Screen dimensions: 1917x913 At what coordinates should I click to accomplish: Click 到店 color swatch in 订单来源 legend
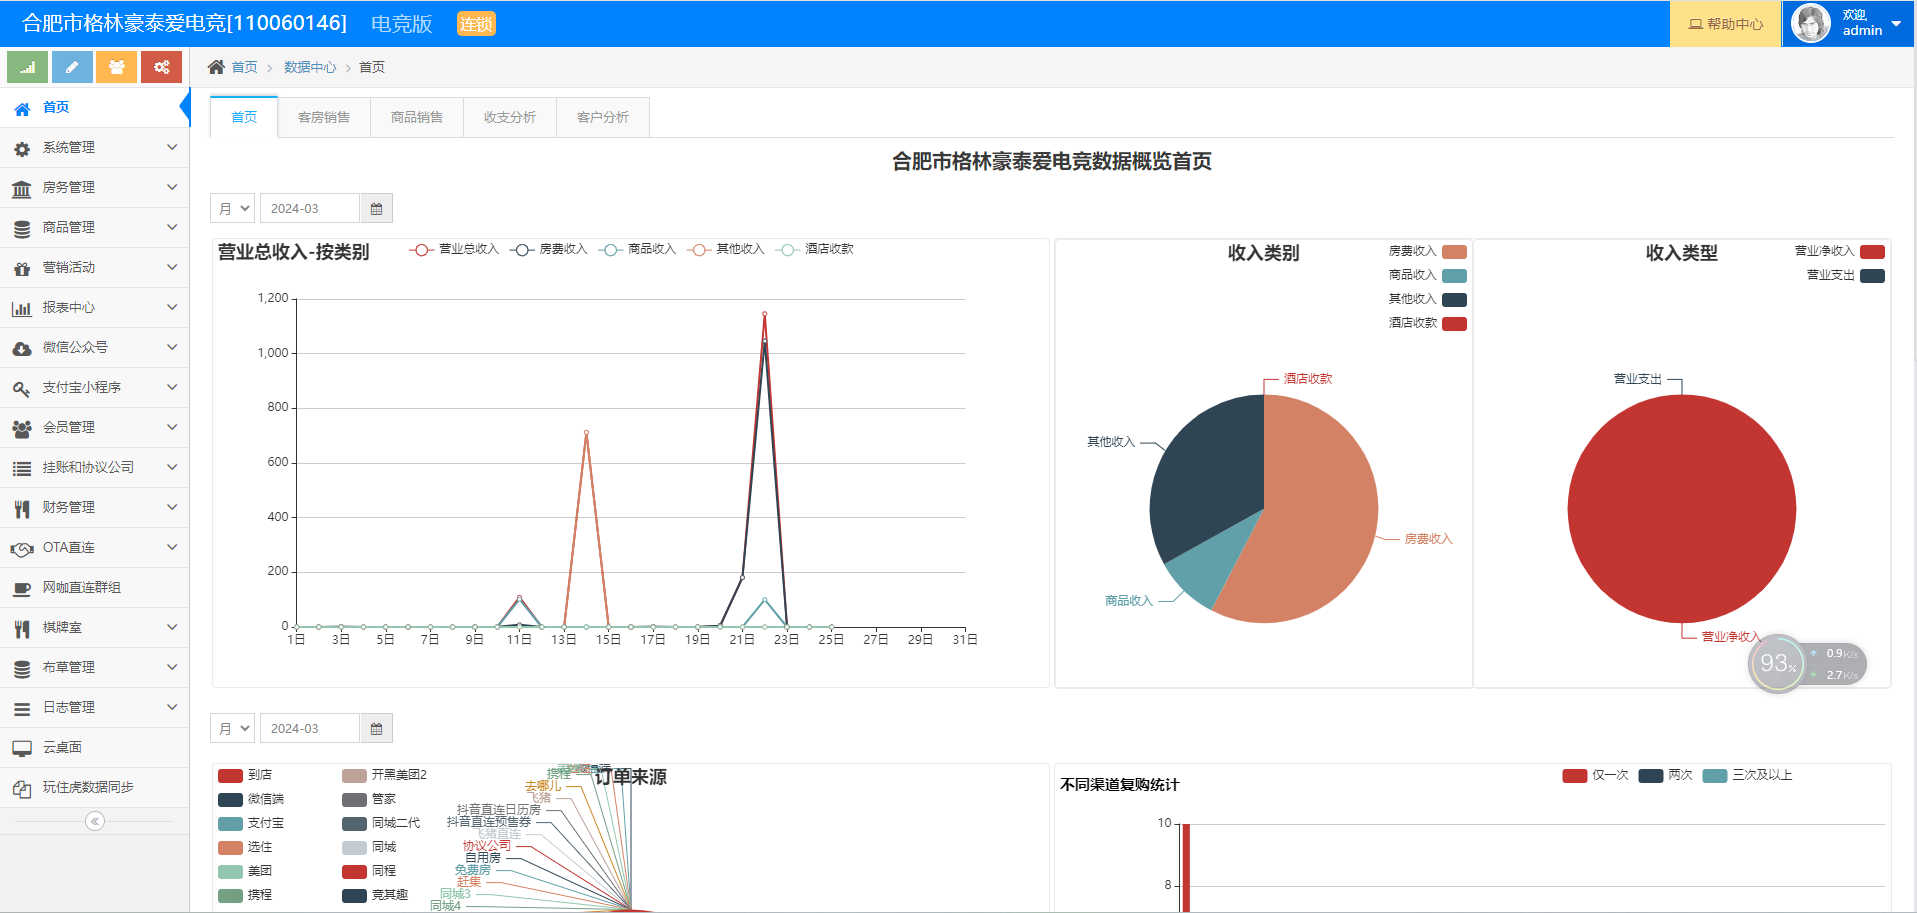coord(230,775)
